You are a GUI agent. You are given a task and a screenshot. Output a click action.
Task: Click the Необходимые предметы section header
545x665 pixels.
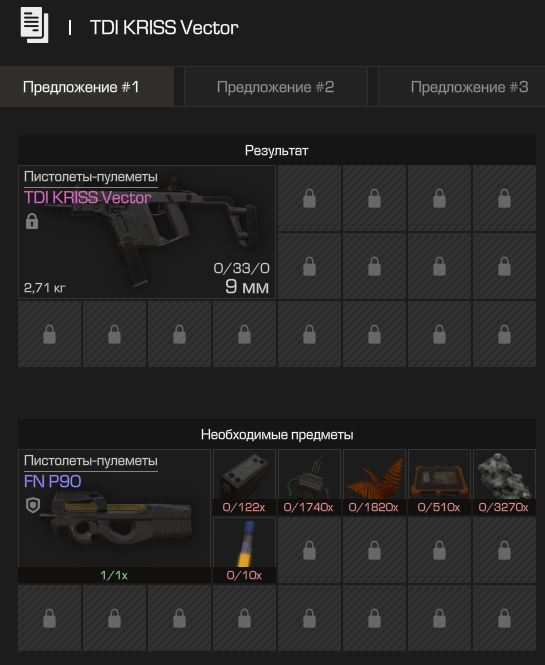tap(277, 435)
